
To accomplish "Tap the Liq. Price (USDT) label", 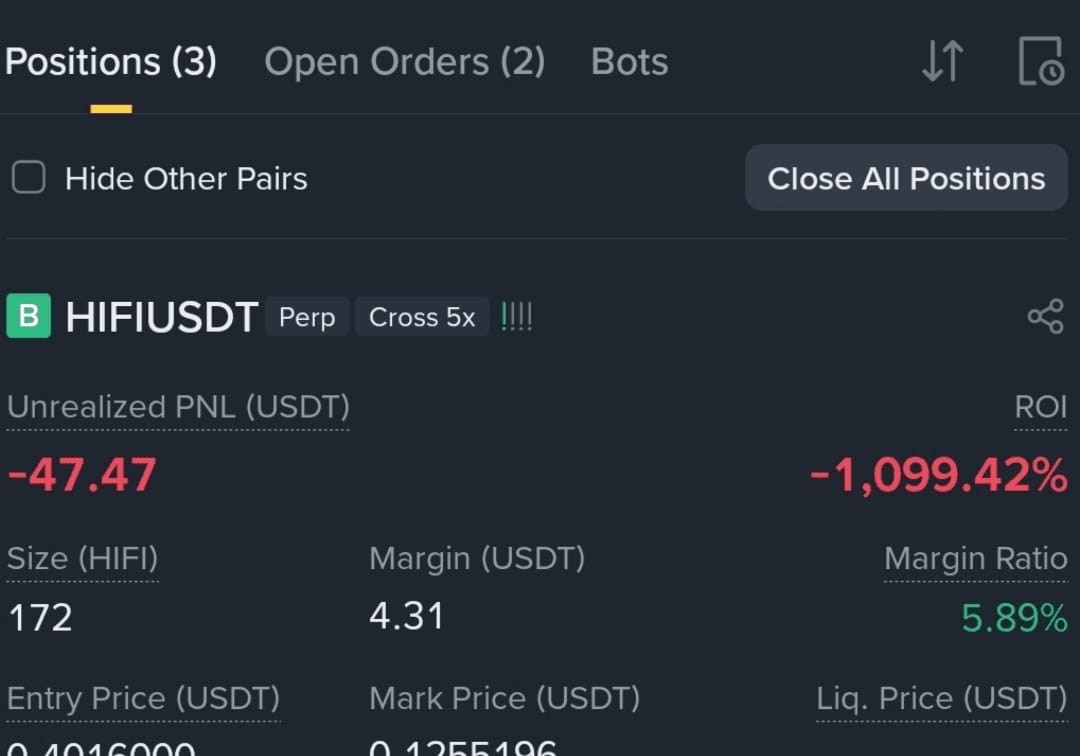I will point(942,699).
